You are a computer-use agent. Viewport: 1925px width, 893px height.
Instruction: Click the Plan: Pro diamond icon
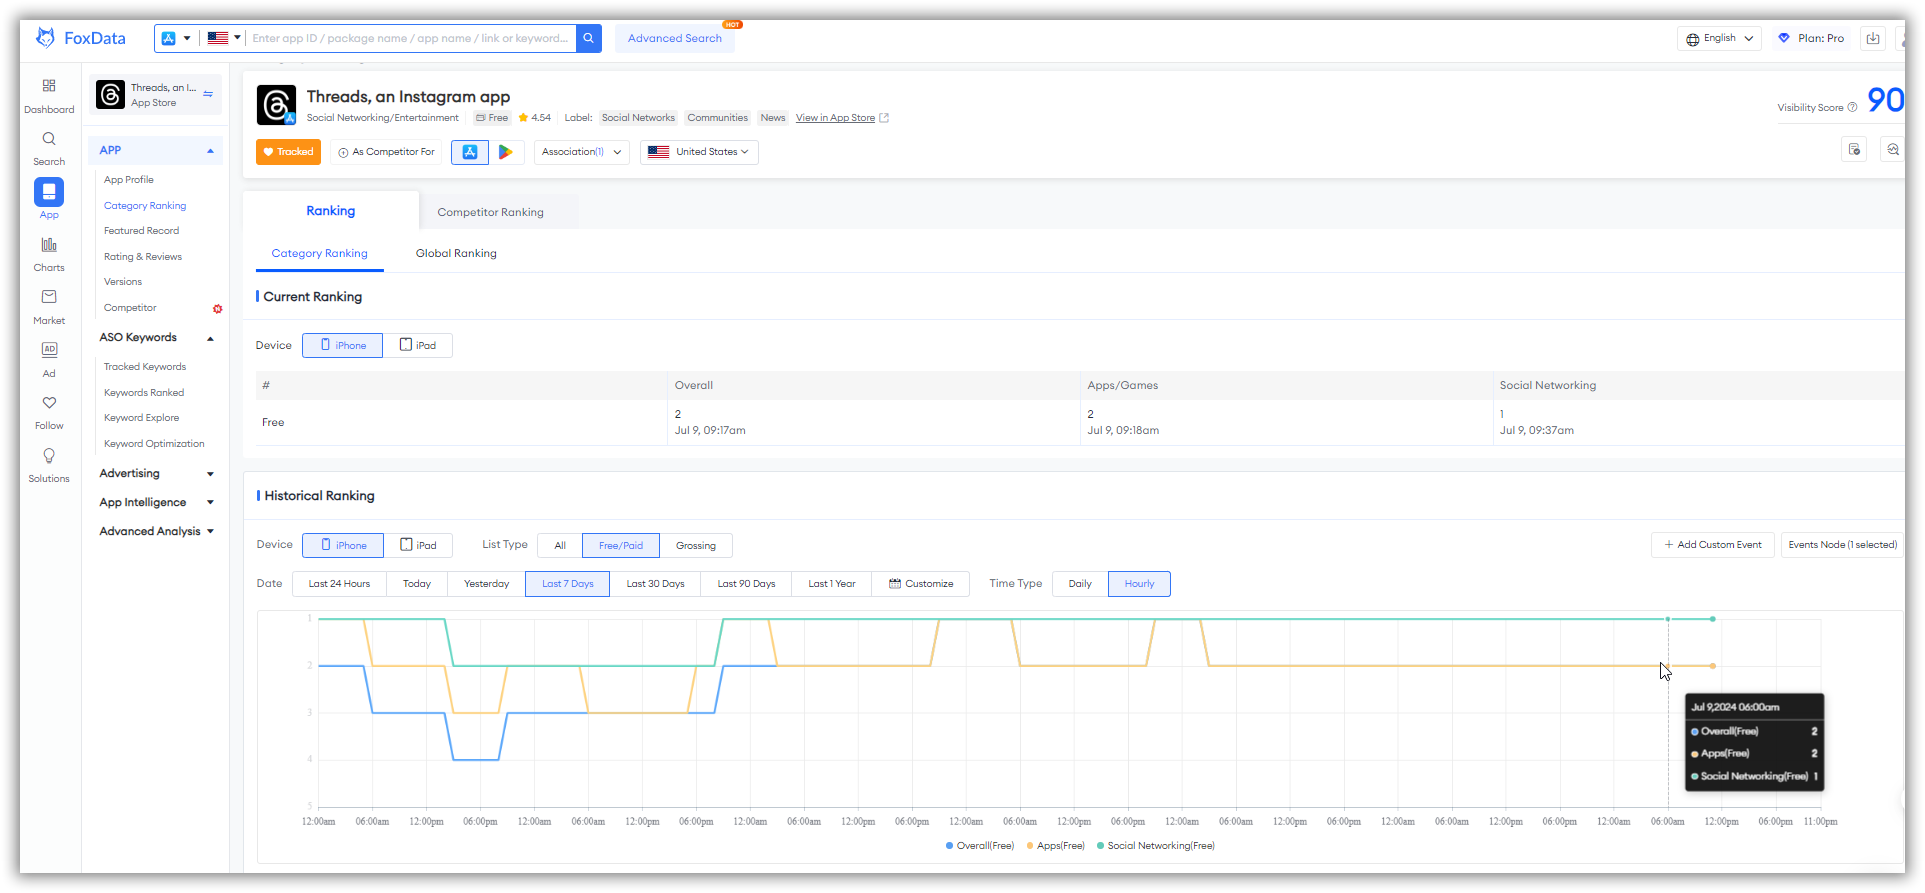click(x=1783, y=38)
